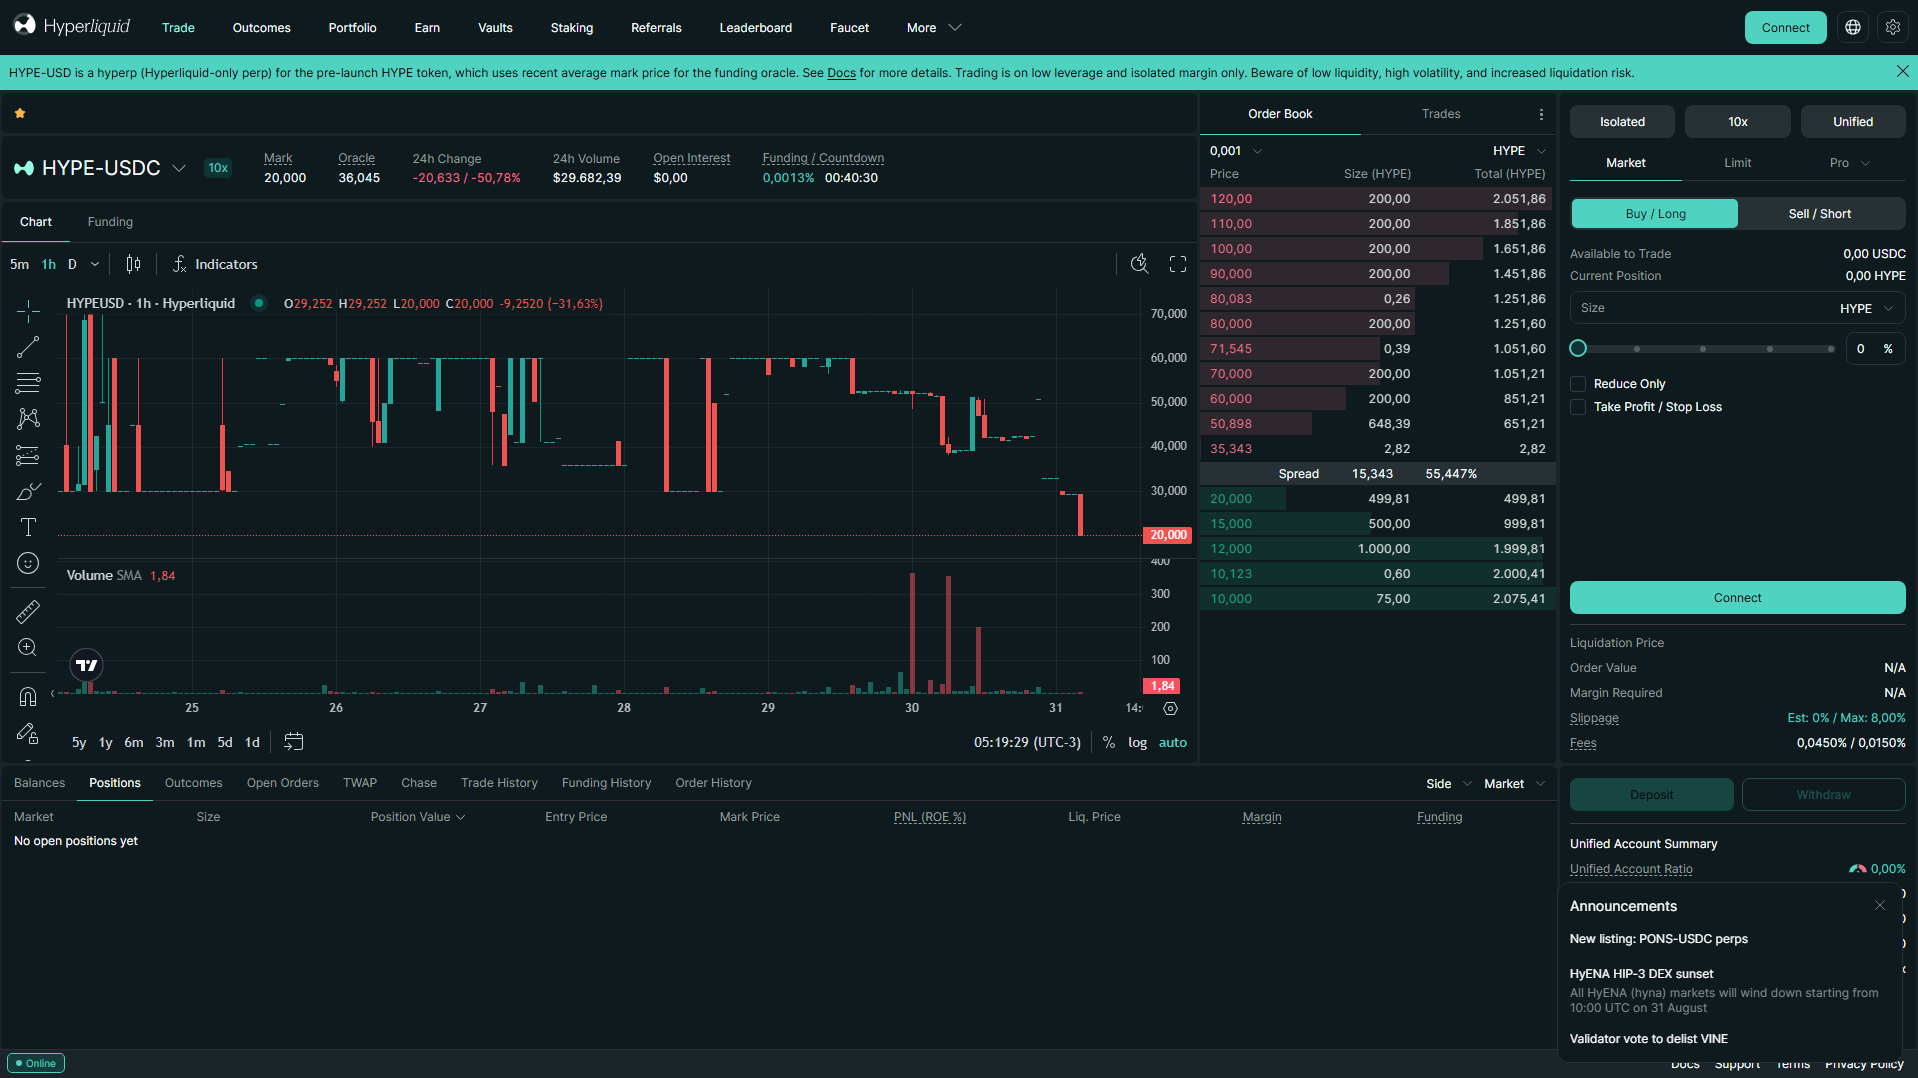Image resolution: width=1918 pixels, height=1078 pixels.
Task: Open the 0,001 price grouping dropdown
Action: pyautogui.click(x=1236, y=151)
